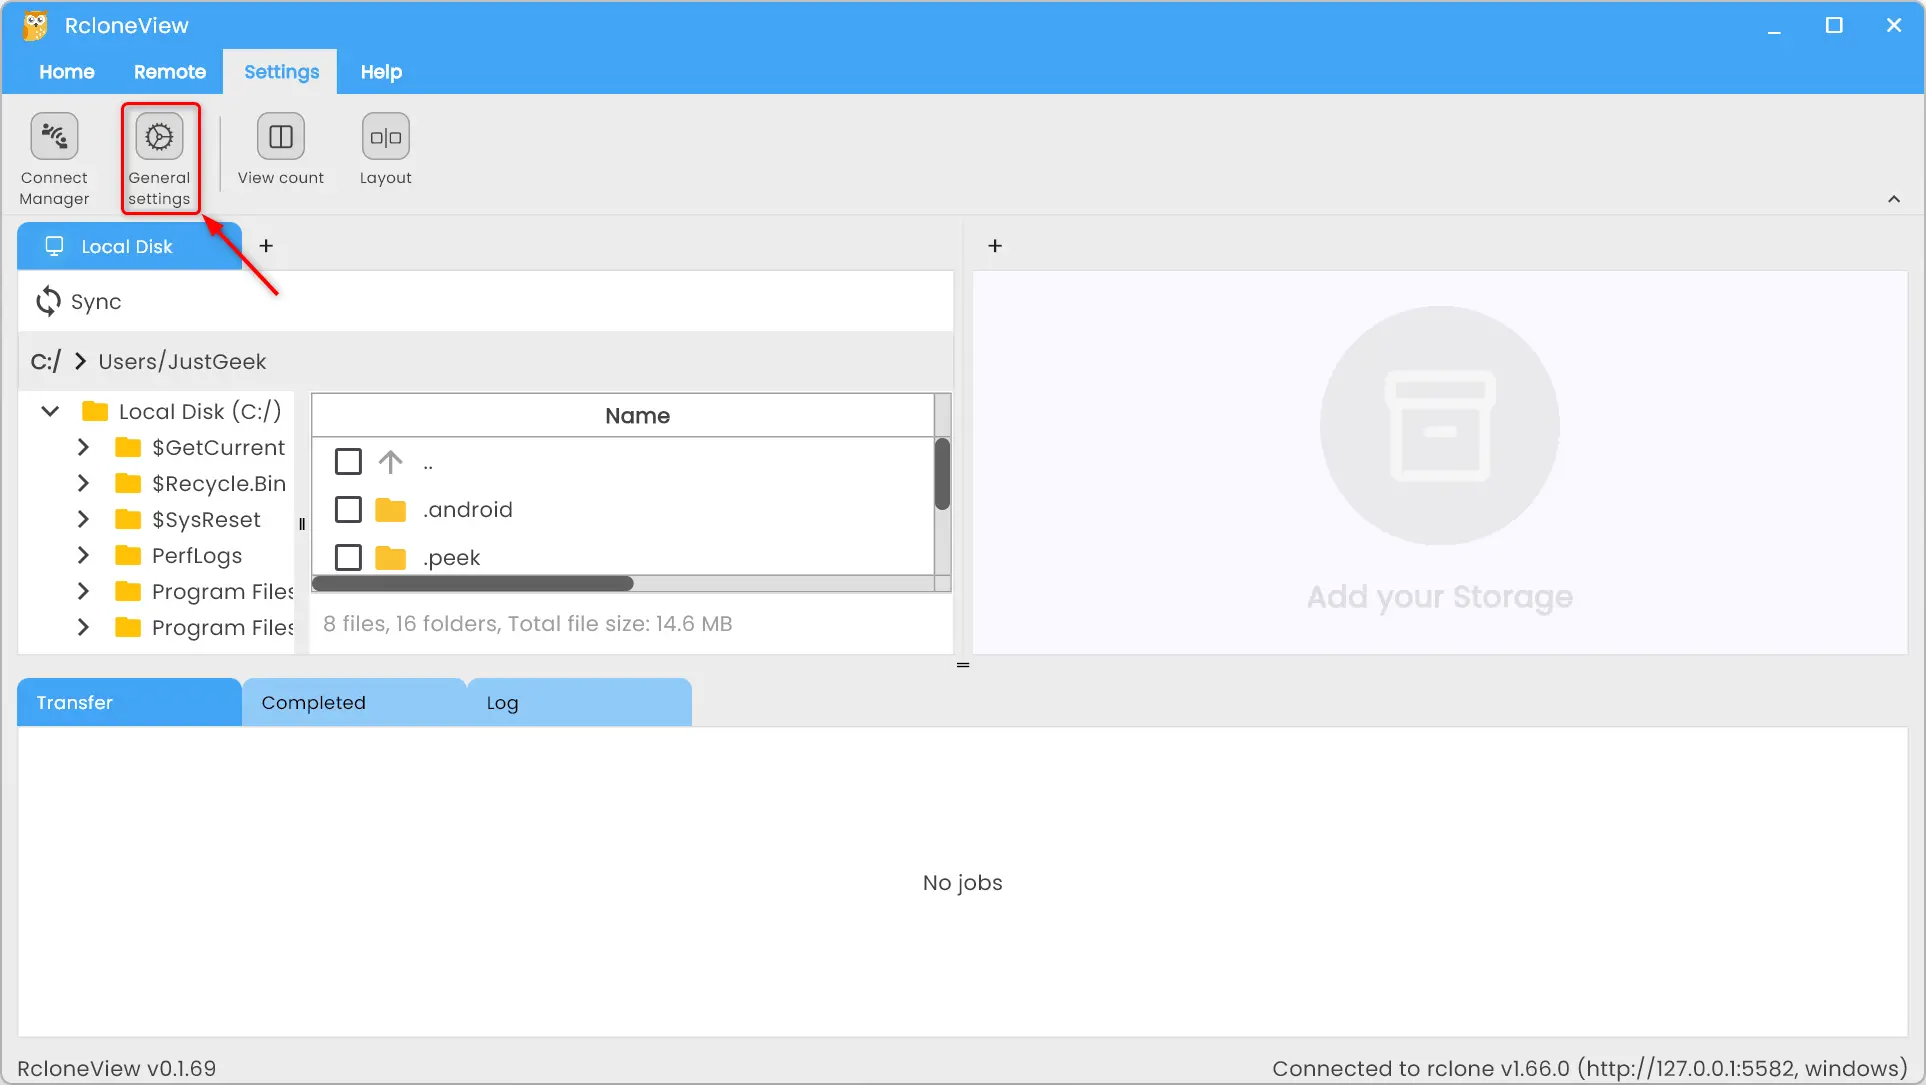Add a new tab next to Local Disk
The width and height of the screenshot is (1926, 1085).
(x=266, y=246)
